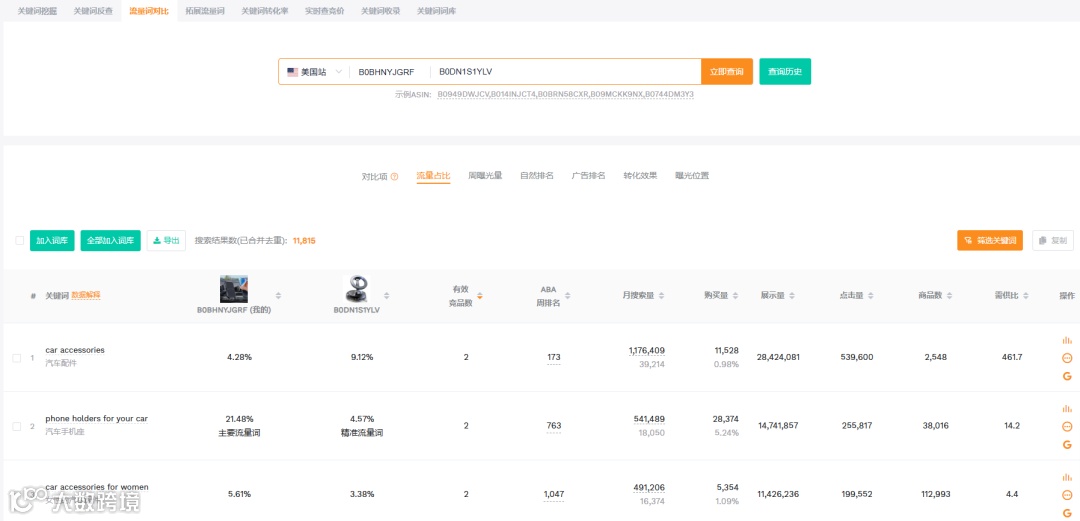Select 广告排名 comparison option

click(x=588, y=176)
